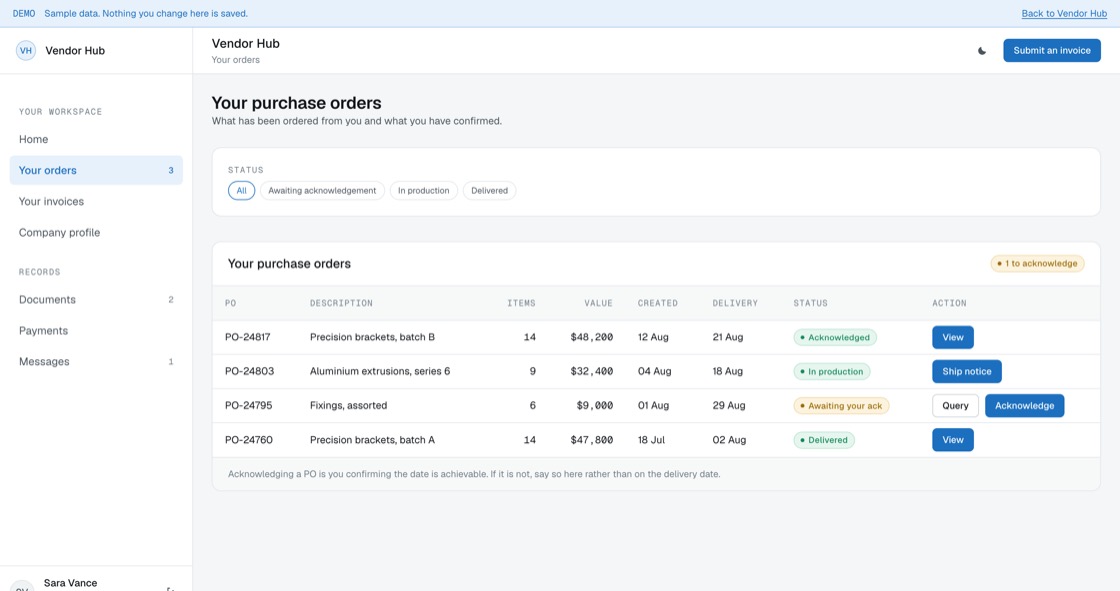Image resolution: width=1120 pixels, height=591 pixels.
Task: Click the ACTION column header
Action: tap(949, 304)
